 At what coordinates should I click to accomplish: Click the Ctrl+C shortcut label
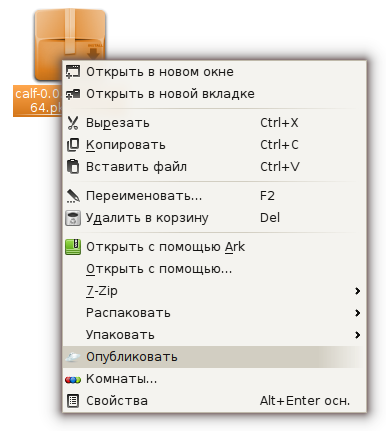279,145
